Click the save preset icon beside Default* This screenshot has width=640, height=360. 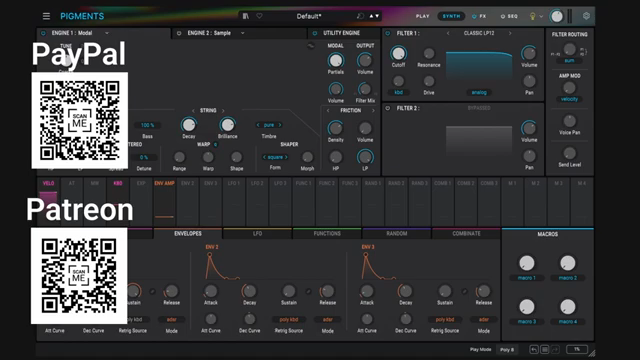pos(360,16)
